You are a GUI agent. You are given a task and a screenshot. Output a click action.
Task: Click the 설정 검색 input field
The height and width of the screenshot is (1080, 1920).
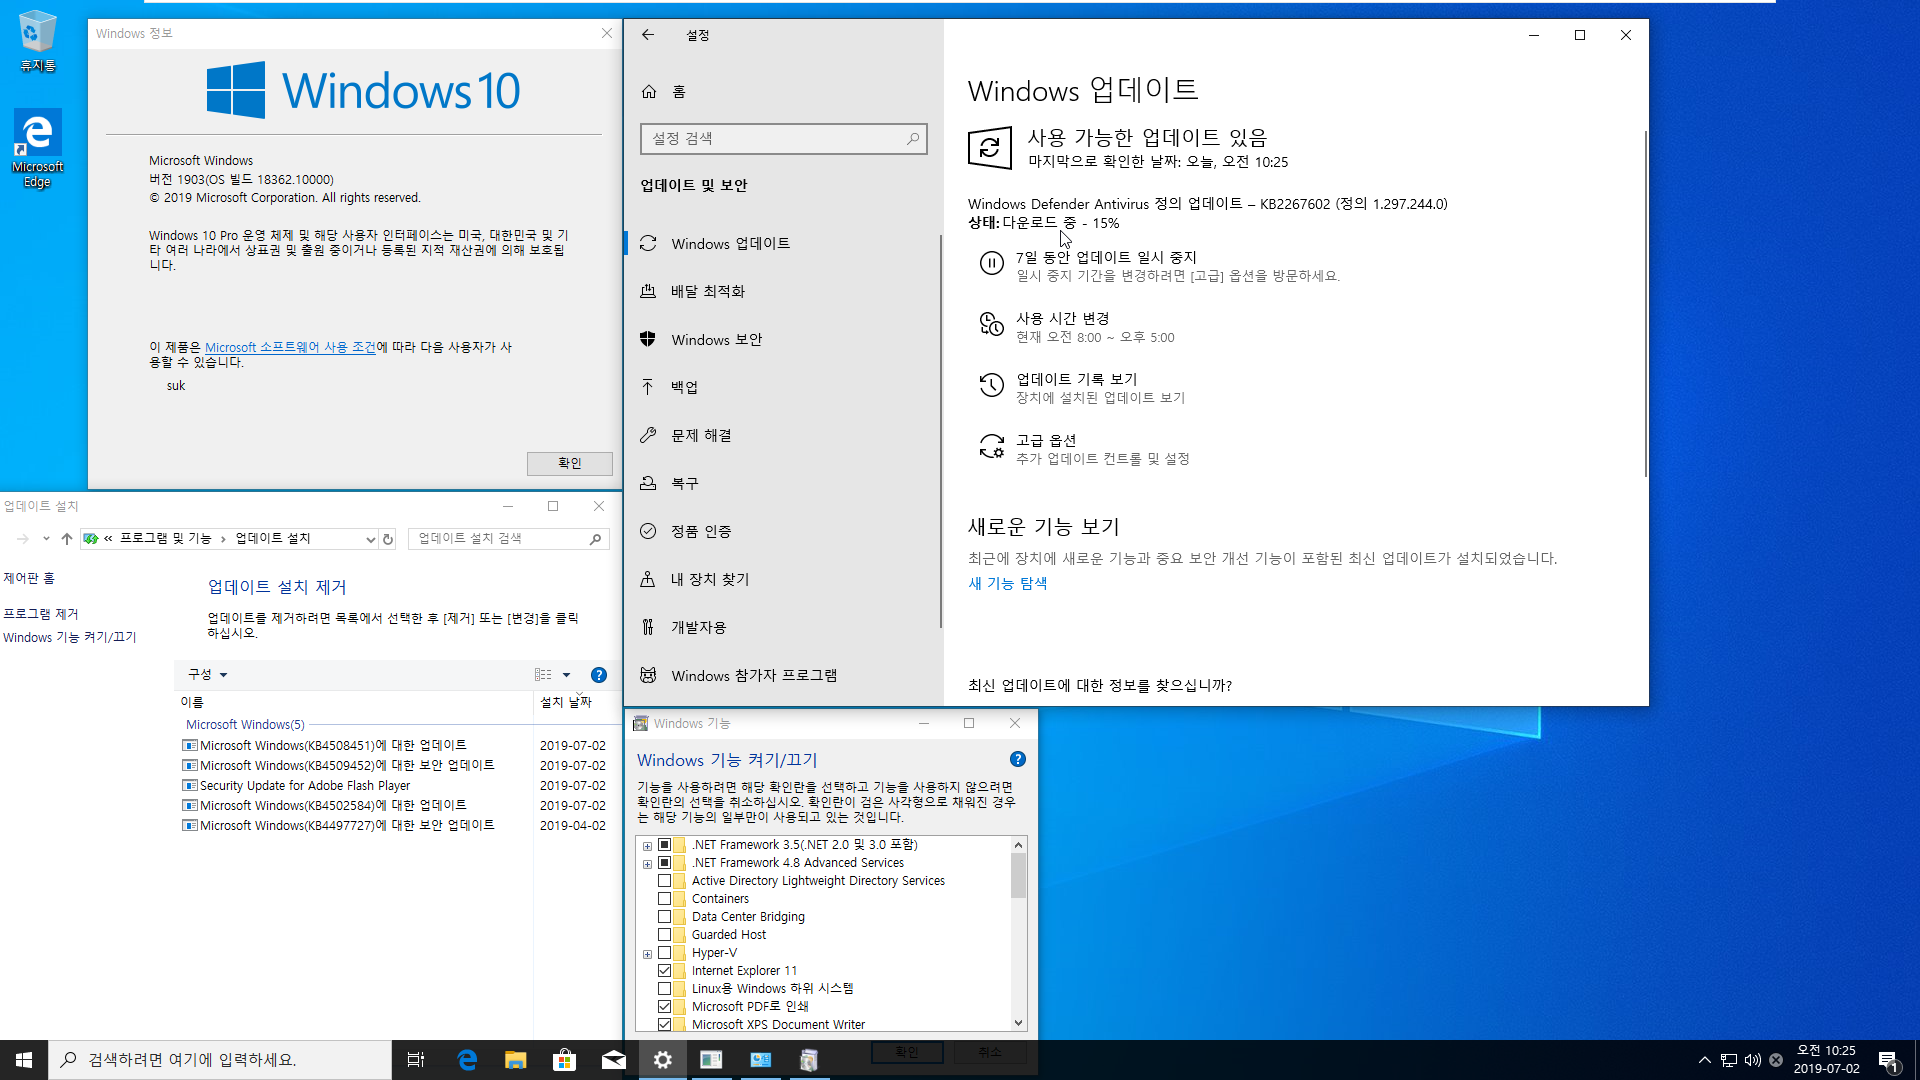click(783, 139)
